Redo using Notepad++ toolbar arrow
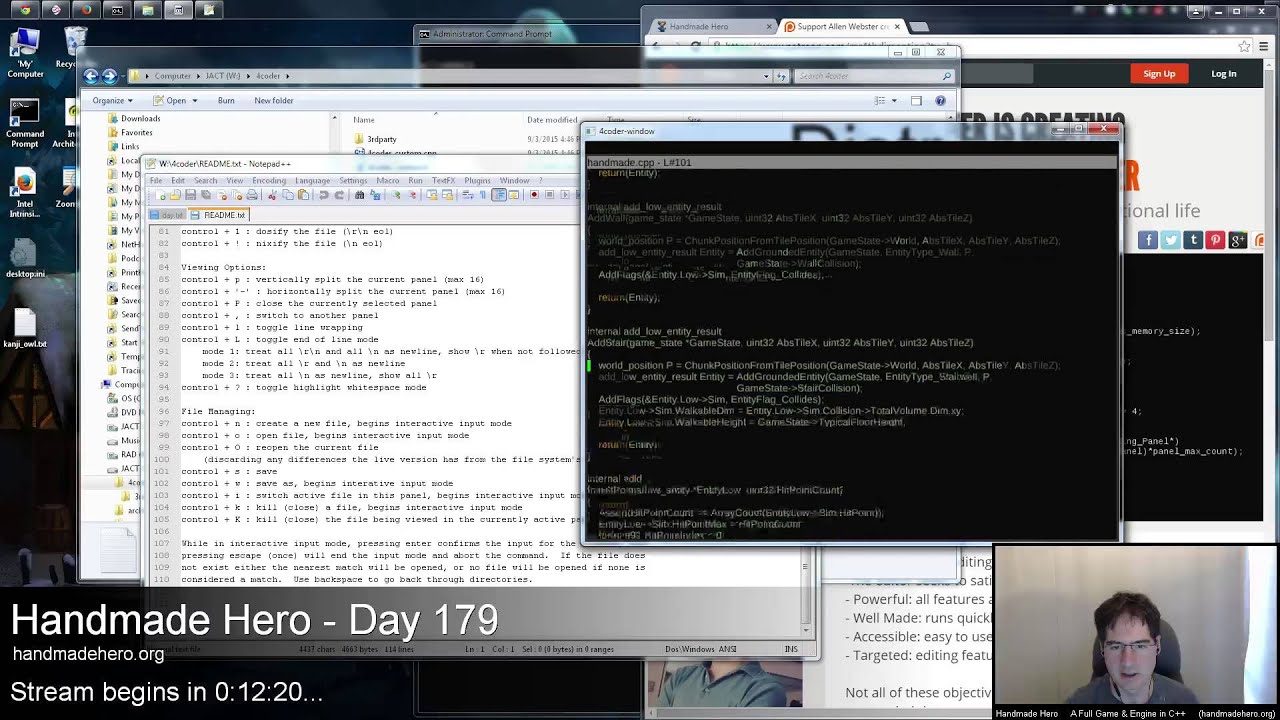 [339, 195]
